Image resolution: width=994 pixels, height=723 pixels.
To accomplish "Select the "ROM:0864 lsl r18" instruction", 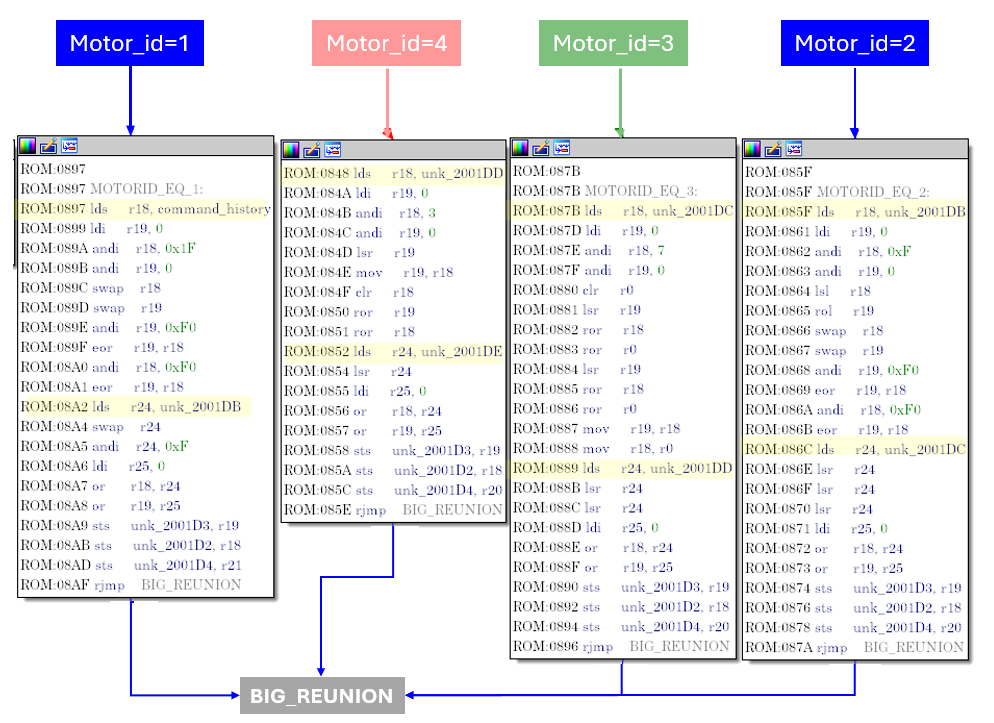I will [808, 291].
